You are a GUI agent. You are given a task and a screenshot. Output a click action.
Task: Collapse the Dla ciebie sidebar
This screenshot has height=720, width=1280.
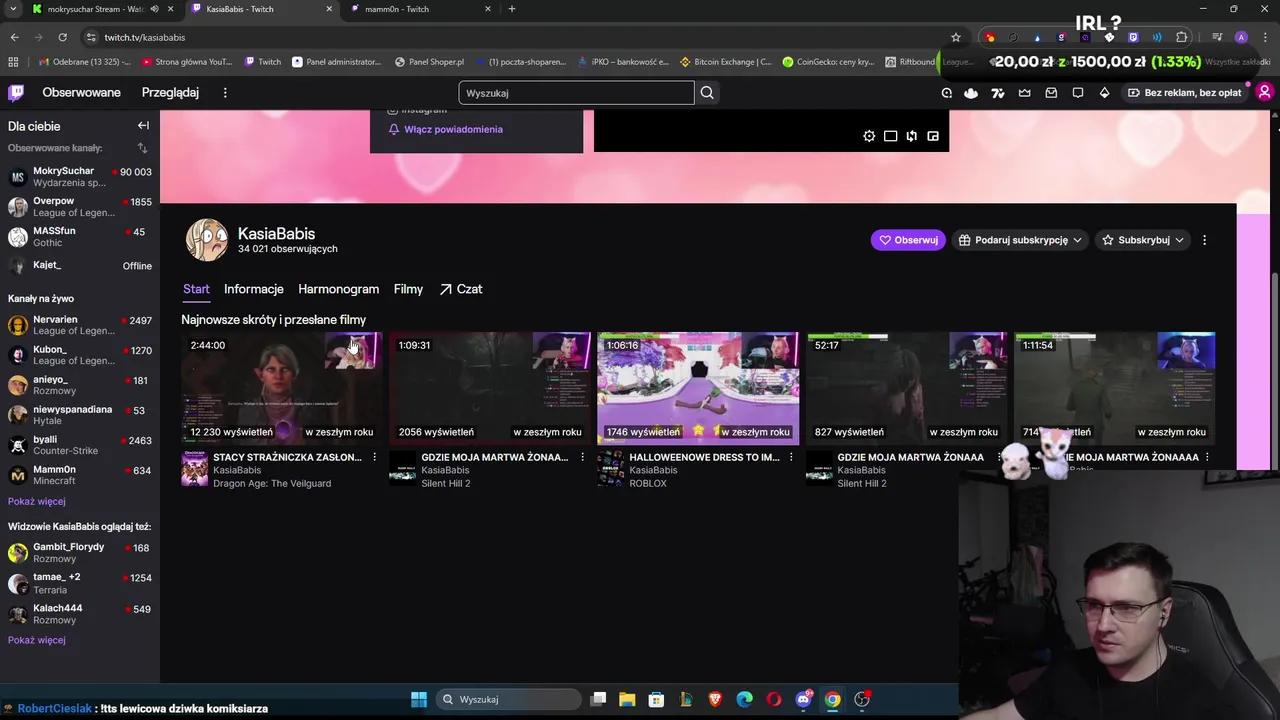(143, 126)
